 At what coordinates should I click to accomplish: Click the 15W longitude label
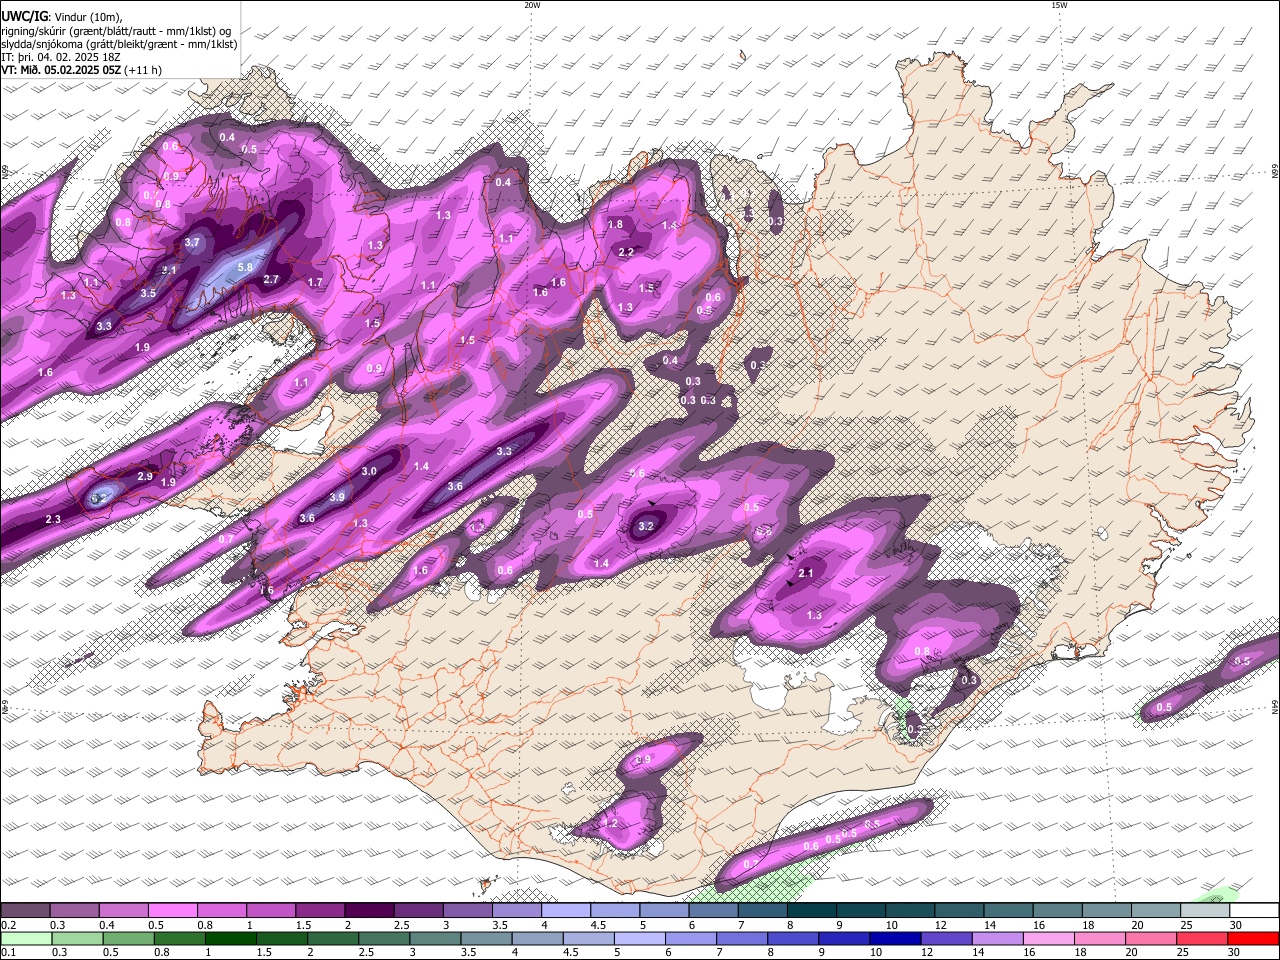click(1059, 5)
